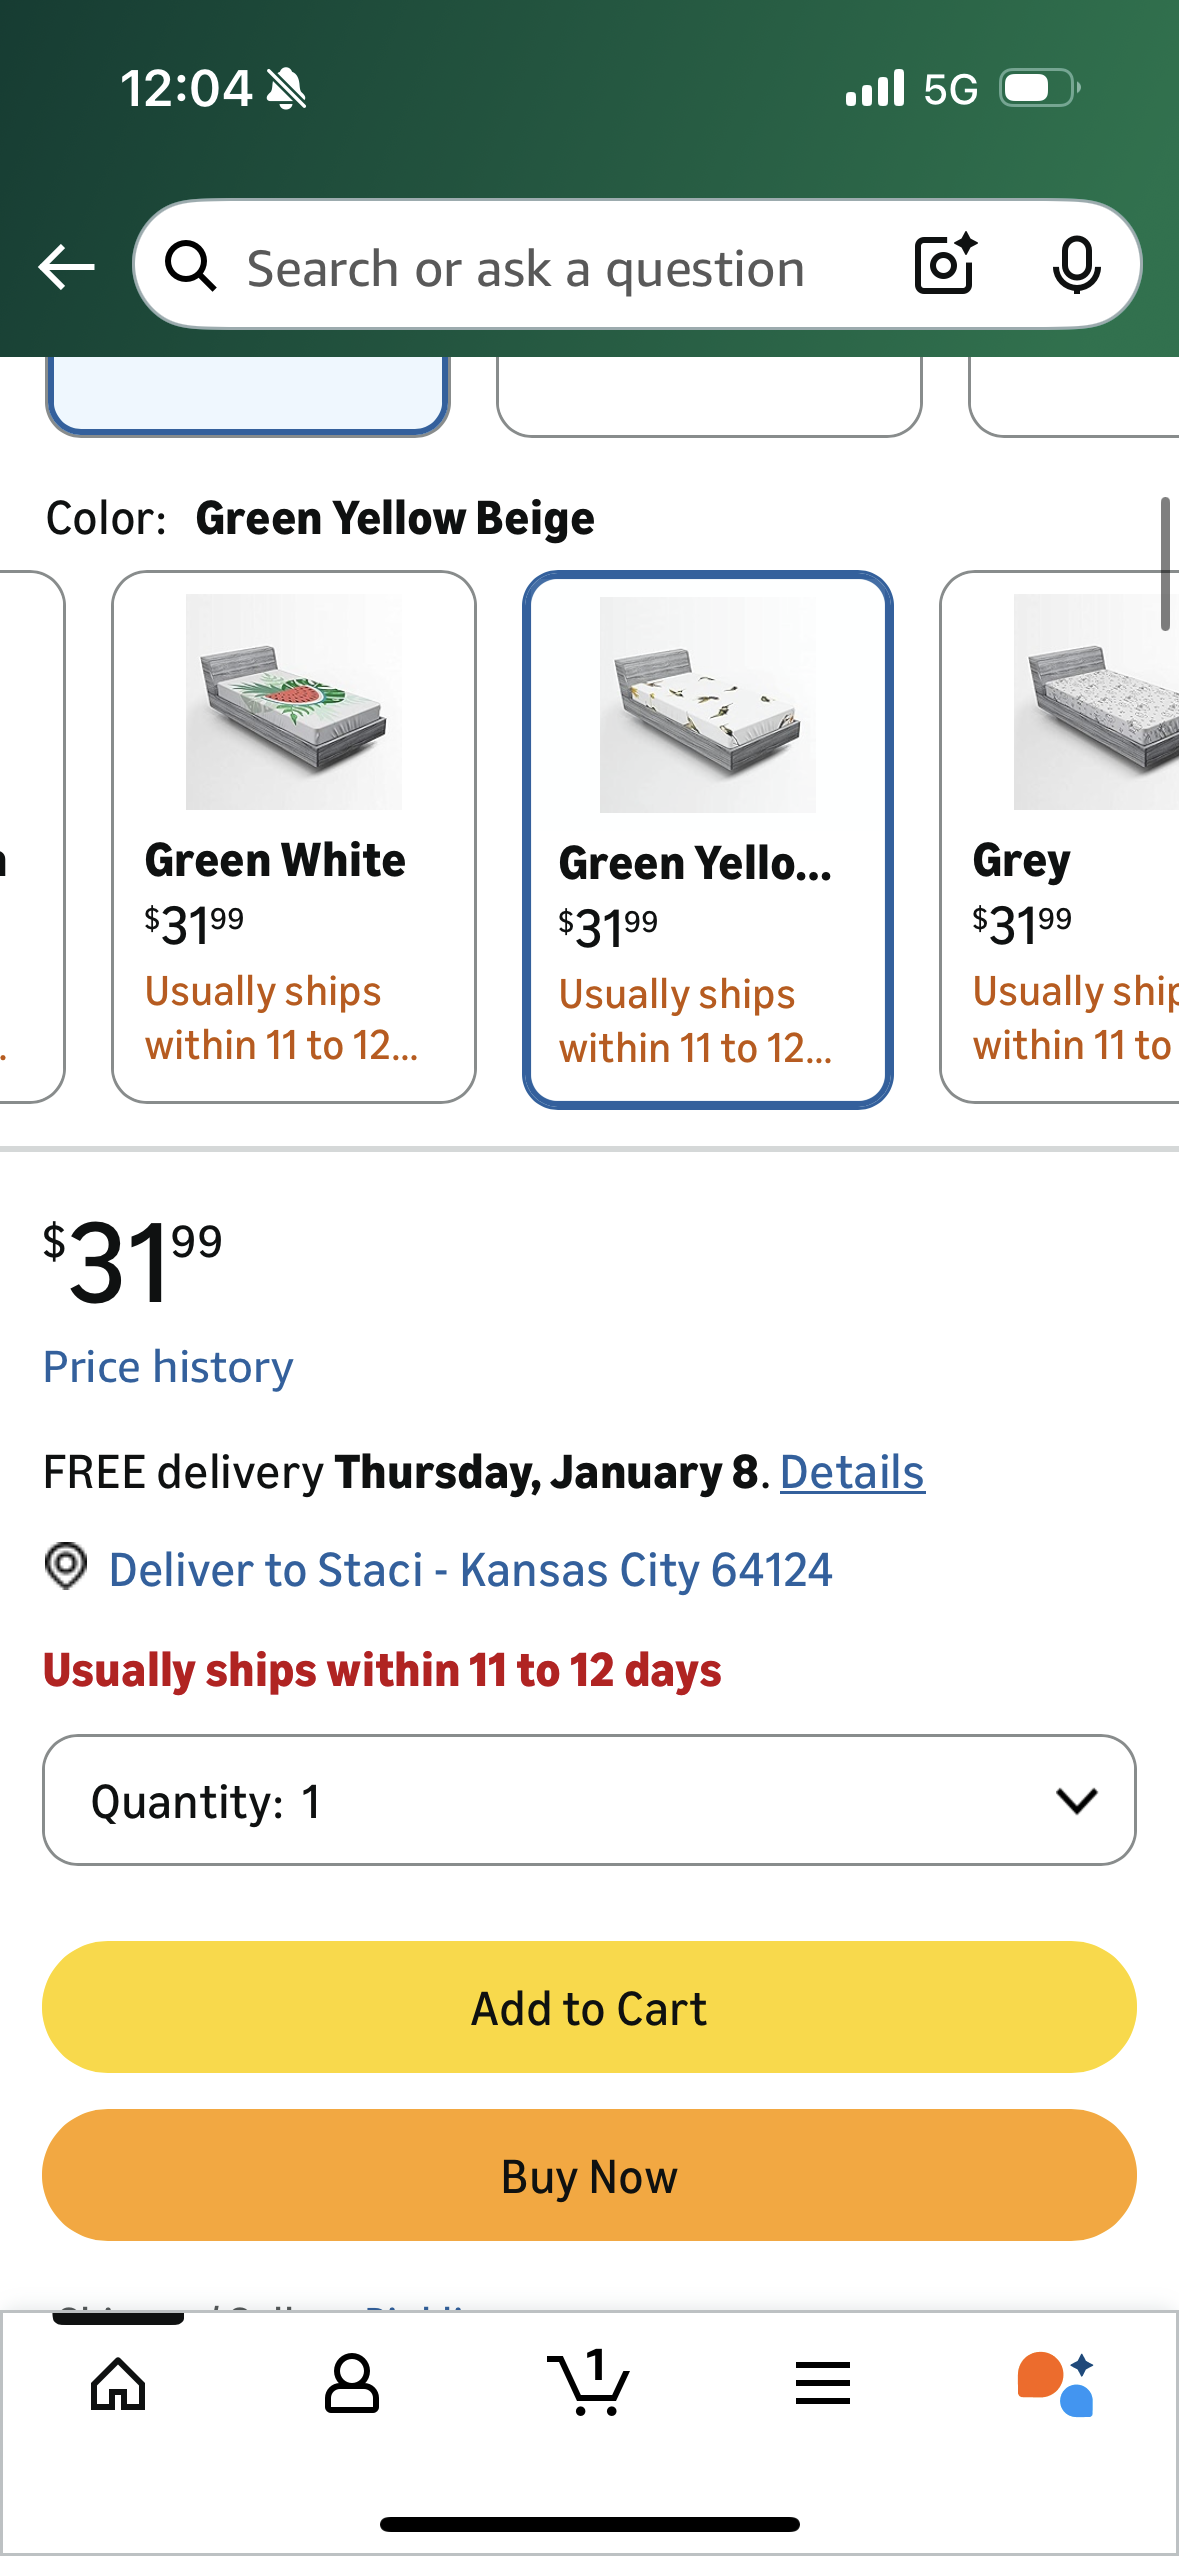The image size is (1179, 2556).
Task: Change Deliver to Staci address link
Action: pyautogui.click(x=470, y=1570)
